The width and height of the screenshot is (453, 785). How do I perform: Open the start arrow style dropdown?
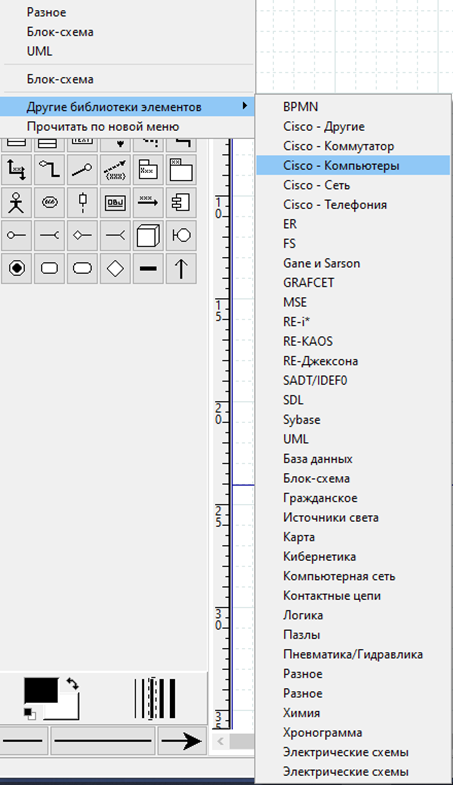tap(24, 740)
